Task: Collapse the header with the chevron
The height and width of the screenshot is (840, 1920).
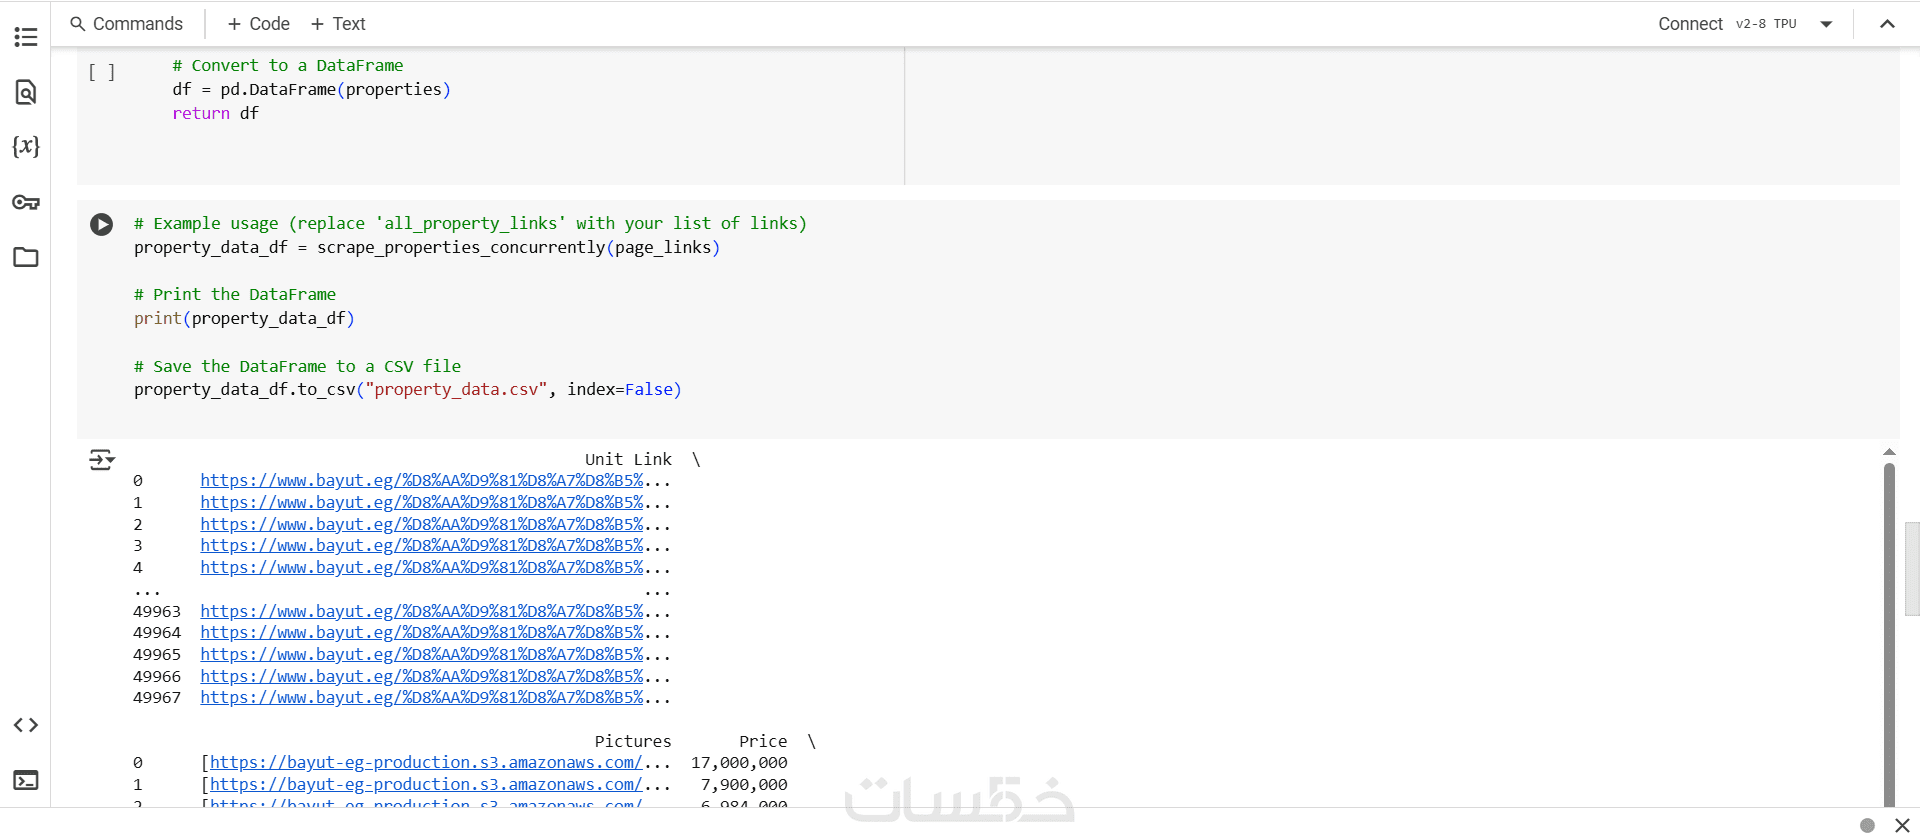Action: pyautogui.click(x=1887, y=24)
